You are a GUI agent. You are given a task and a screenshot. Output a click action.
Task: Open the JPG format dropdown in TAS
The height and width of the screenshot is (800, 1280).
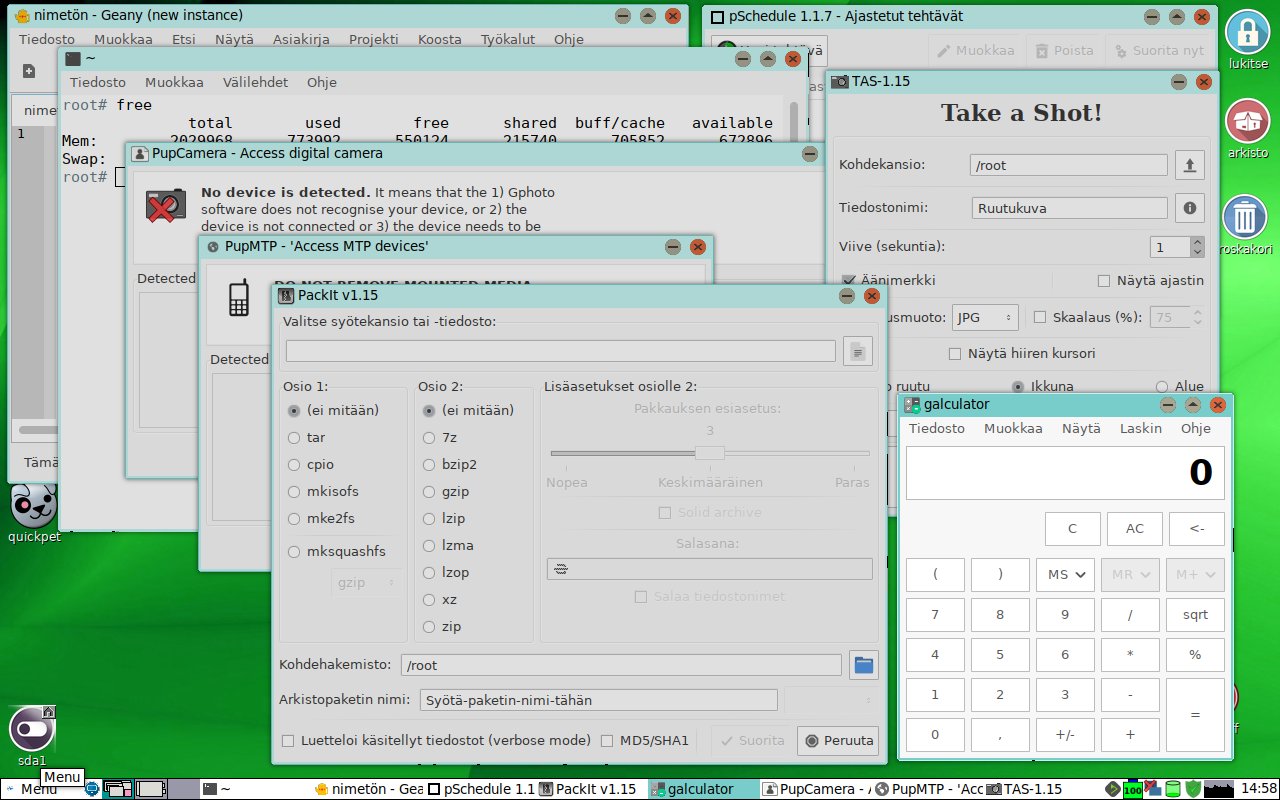[984, 317]
